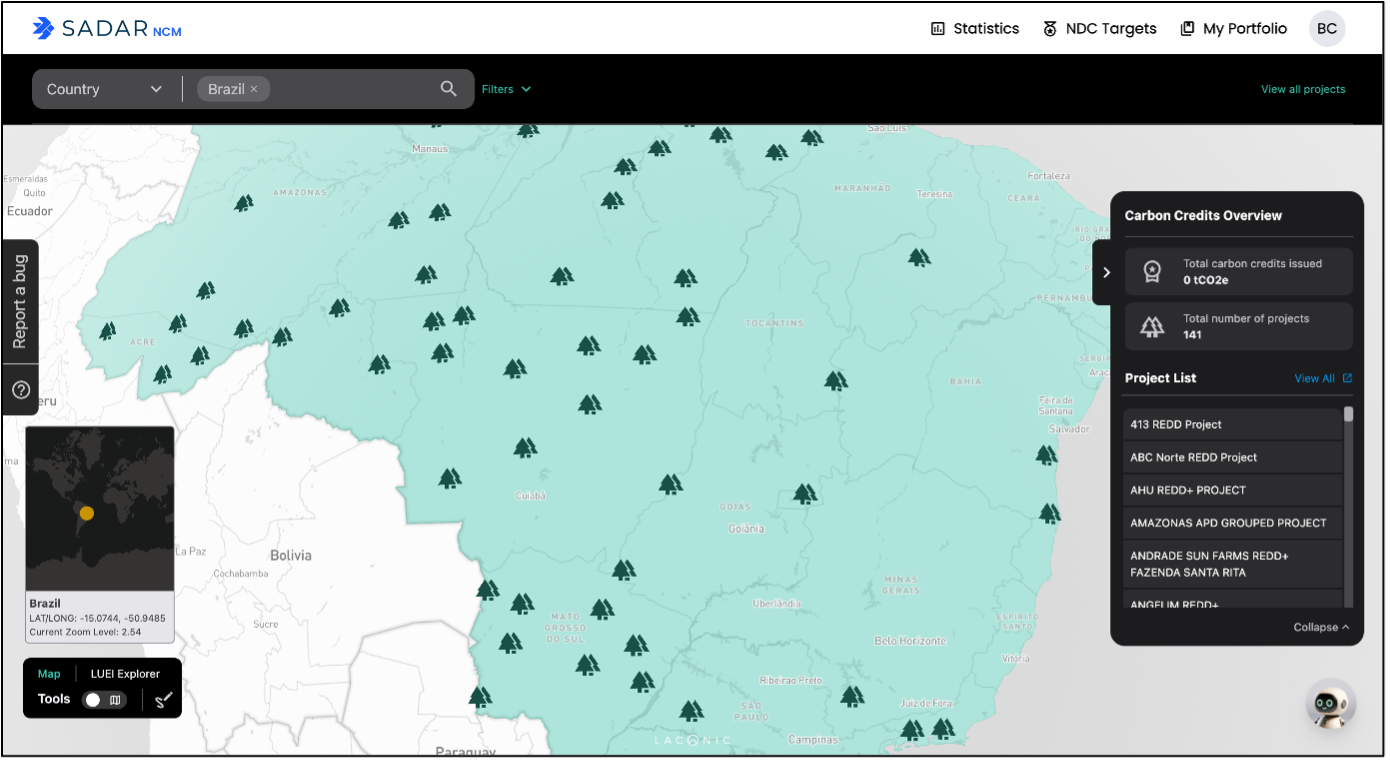1390x760 pixels.
Task: Open the Report a bug side tab
Action: tap(20, 302)
